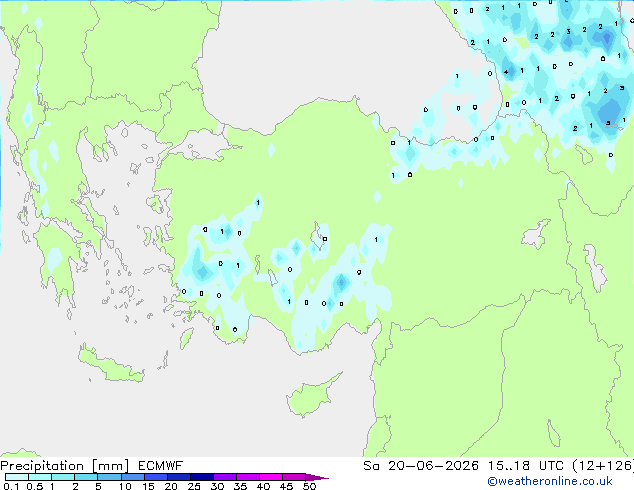Screen dimensions: 634x490
Task: Click the 2–5 mm legend swatch
Action: (86, 477)
